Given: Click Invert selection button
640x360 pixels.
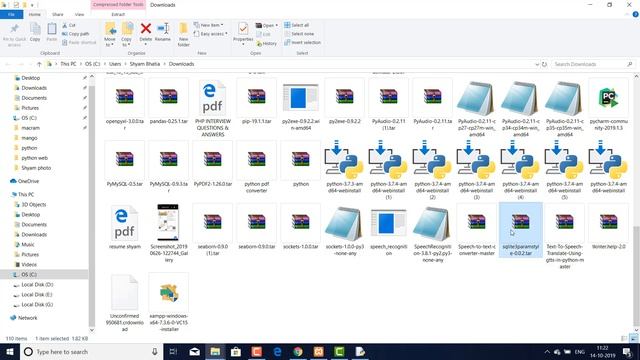Looking at the screenshot, I should [x=302, y=42].
